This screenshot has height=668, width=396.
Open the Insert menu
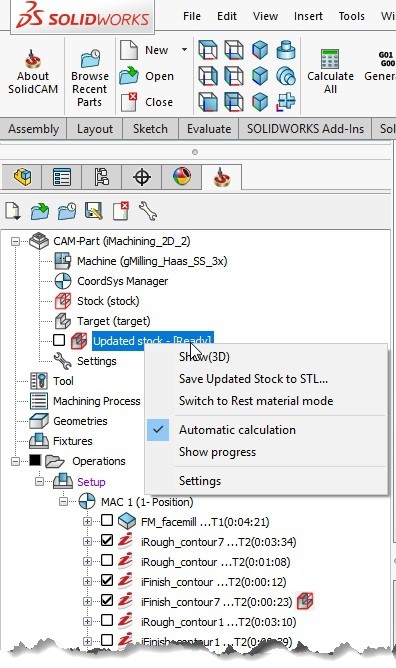[x=308, y=16]
